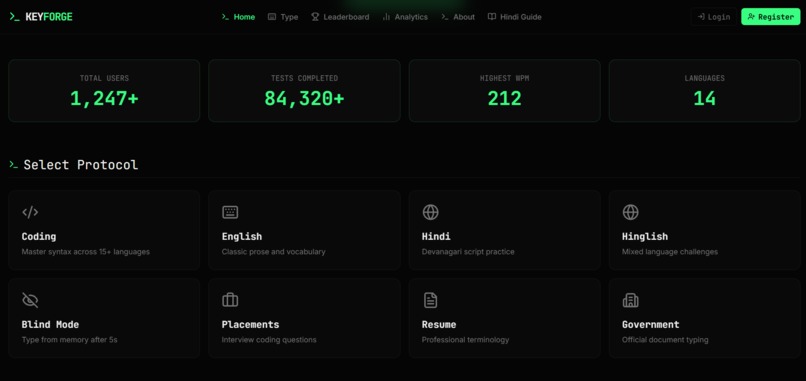Image resolution: width=806 pixels, height=381 pixels.
Task: Click the book icon beside Hindi Guide
Action: click(492, 16)
